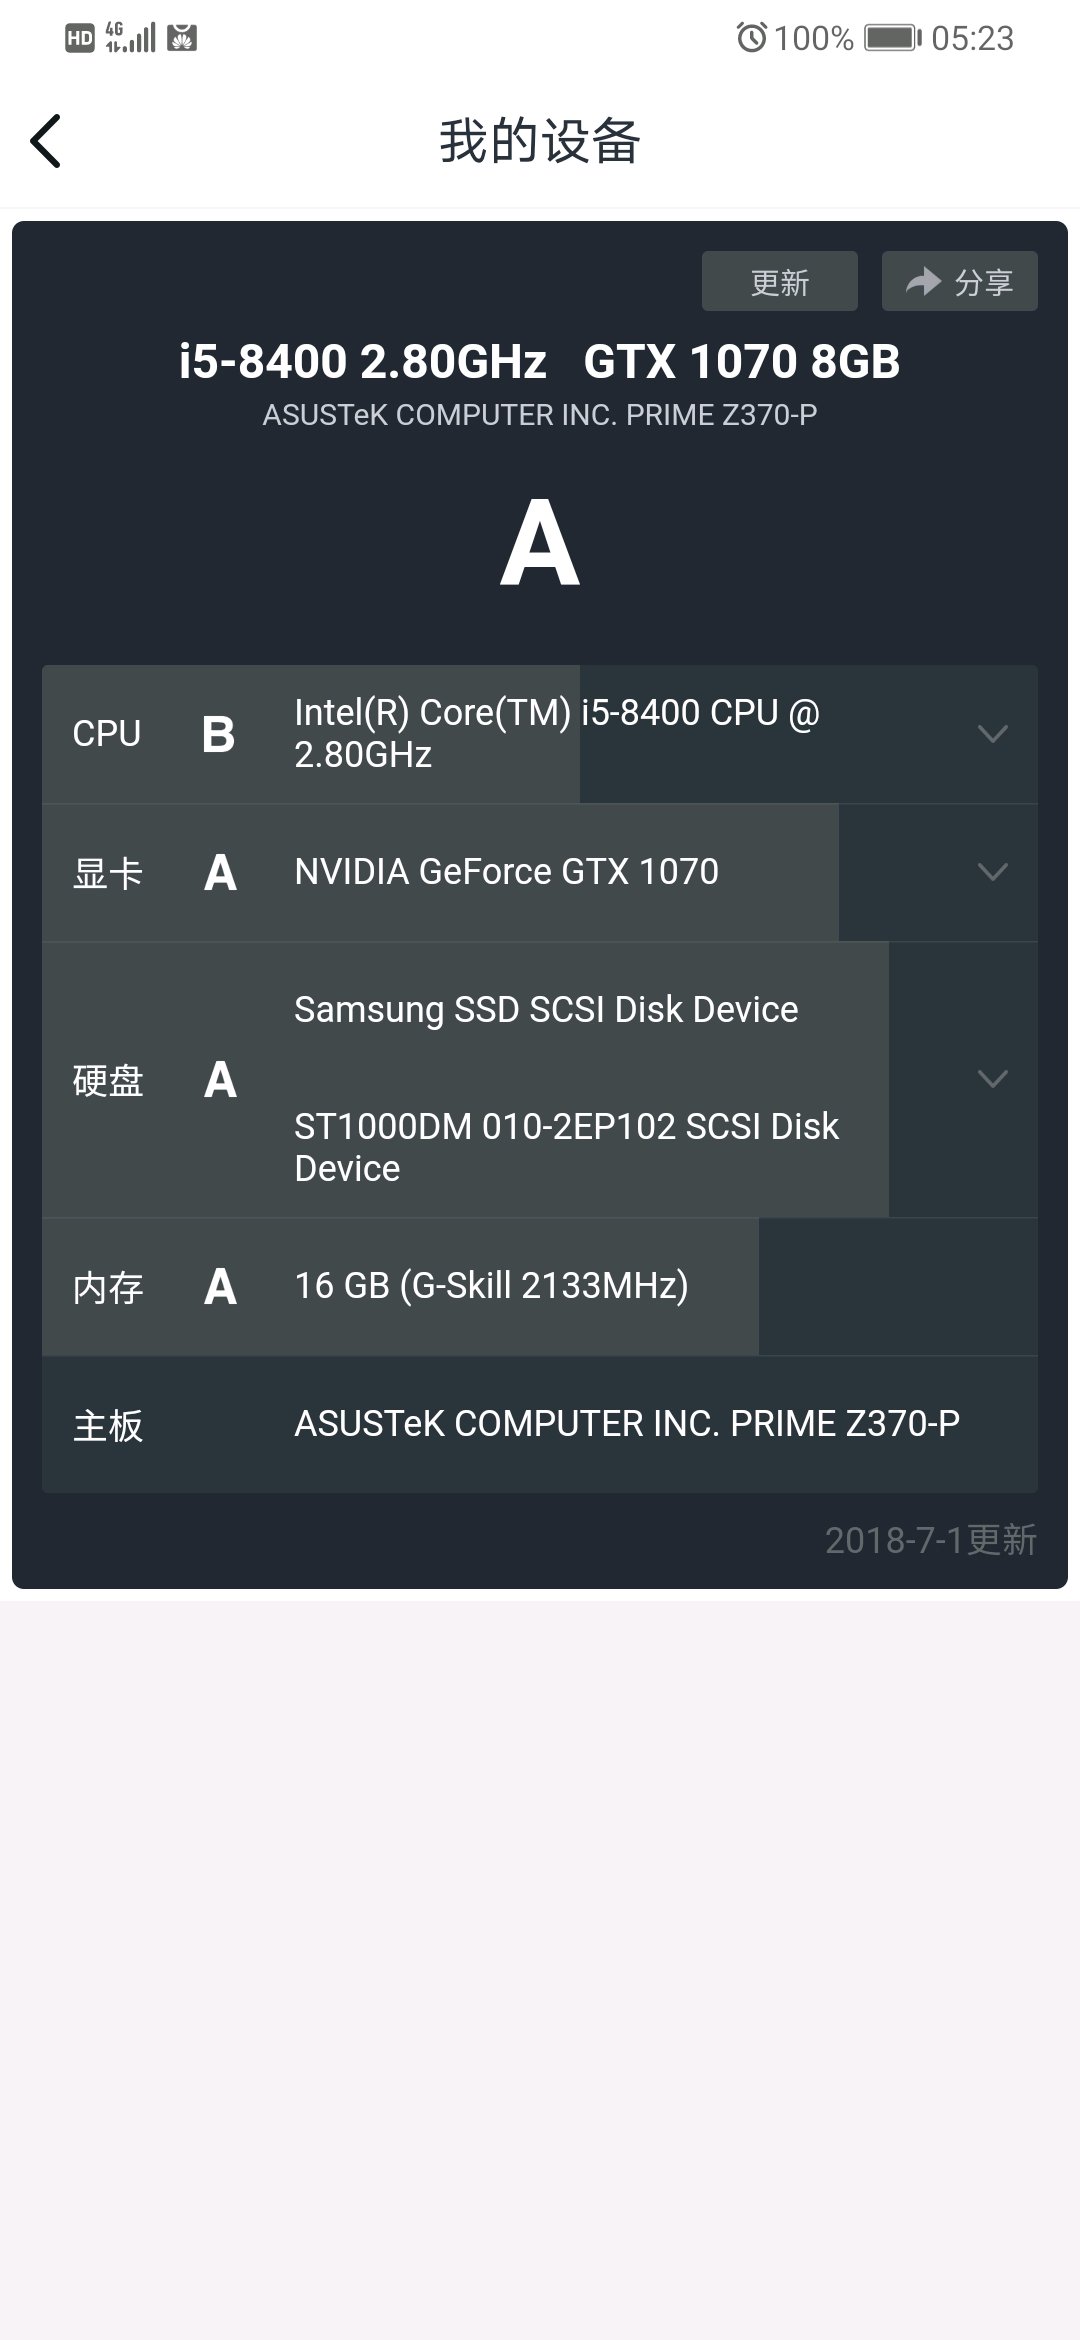The width and height of the screenshot is (1080, 2340).
Task: Tap the alarm clock status icon
Action: coord(751,38)
